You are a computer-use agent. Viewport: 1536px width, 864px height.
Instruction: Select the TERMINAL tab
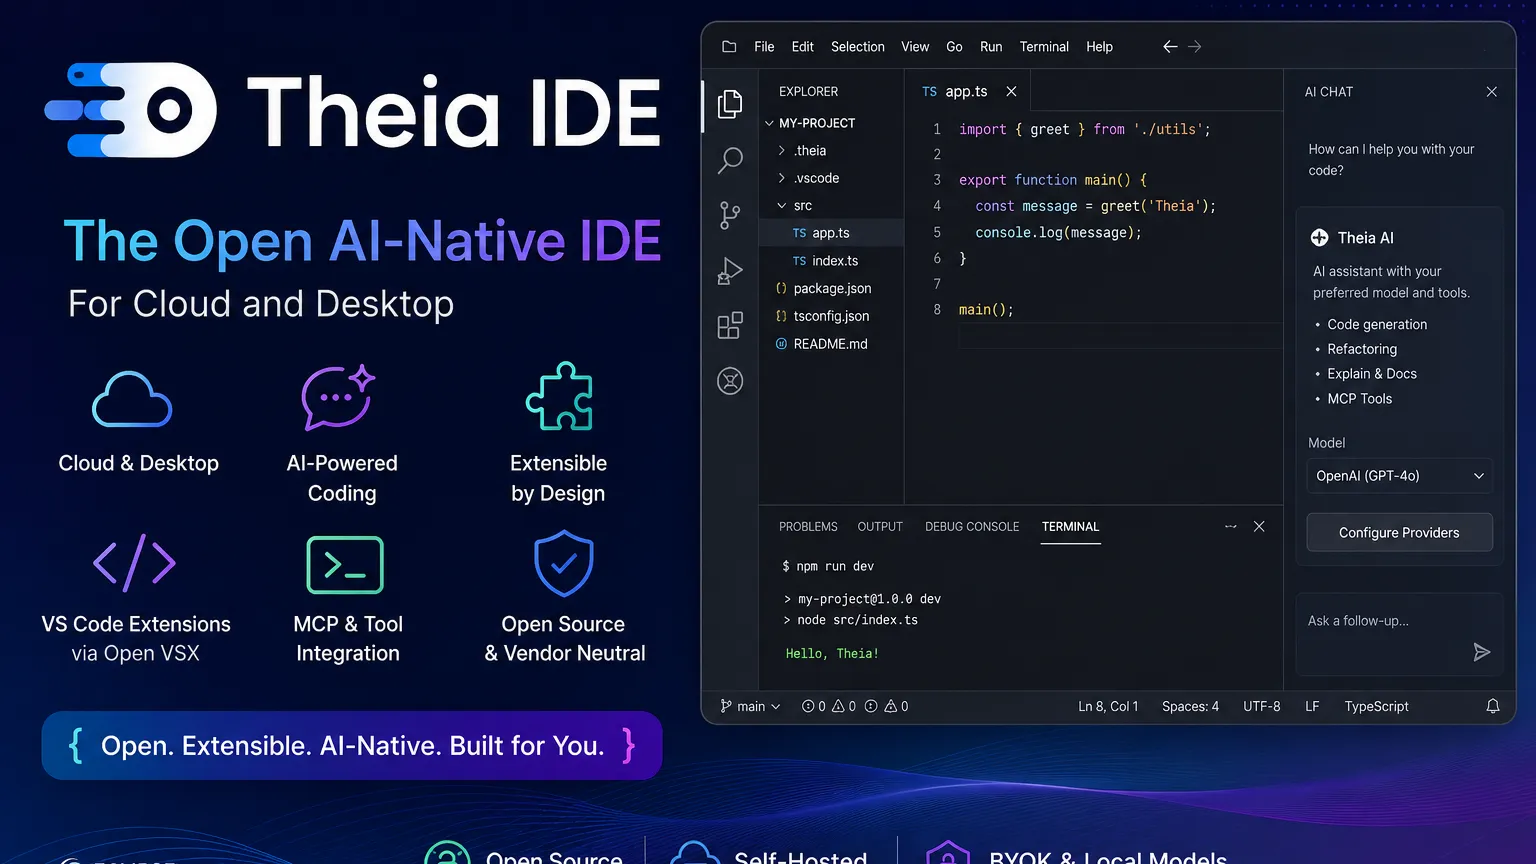[x=1070, y=527]
